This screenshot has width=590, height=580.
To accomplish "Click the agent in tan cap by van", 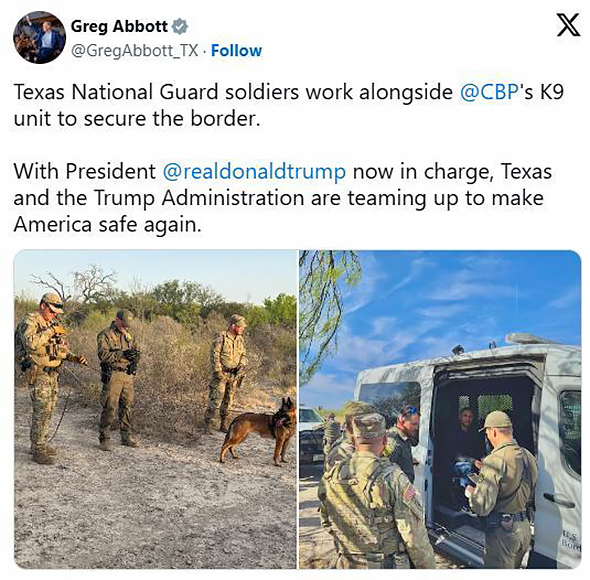I will click(x=502, y=489).
